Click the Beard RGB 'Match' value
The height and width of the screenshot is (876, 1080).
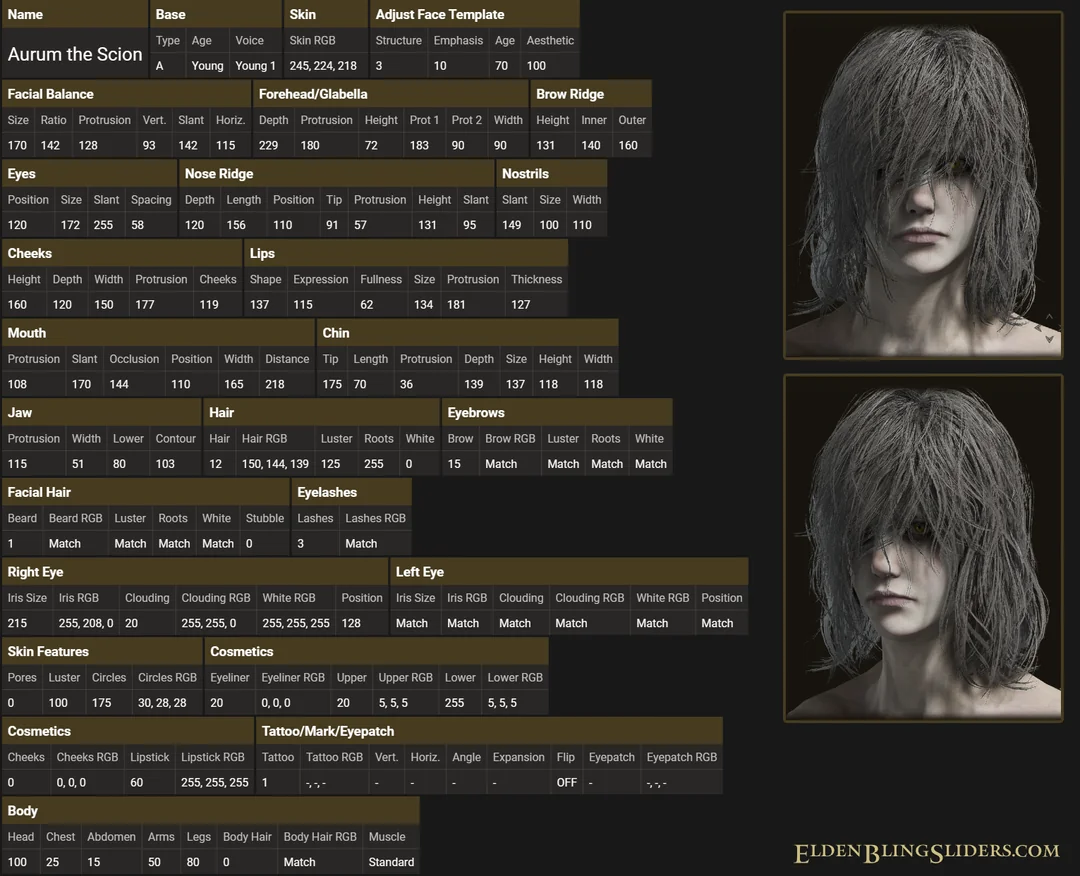[65, 543]
